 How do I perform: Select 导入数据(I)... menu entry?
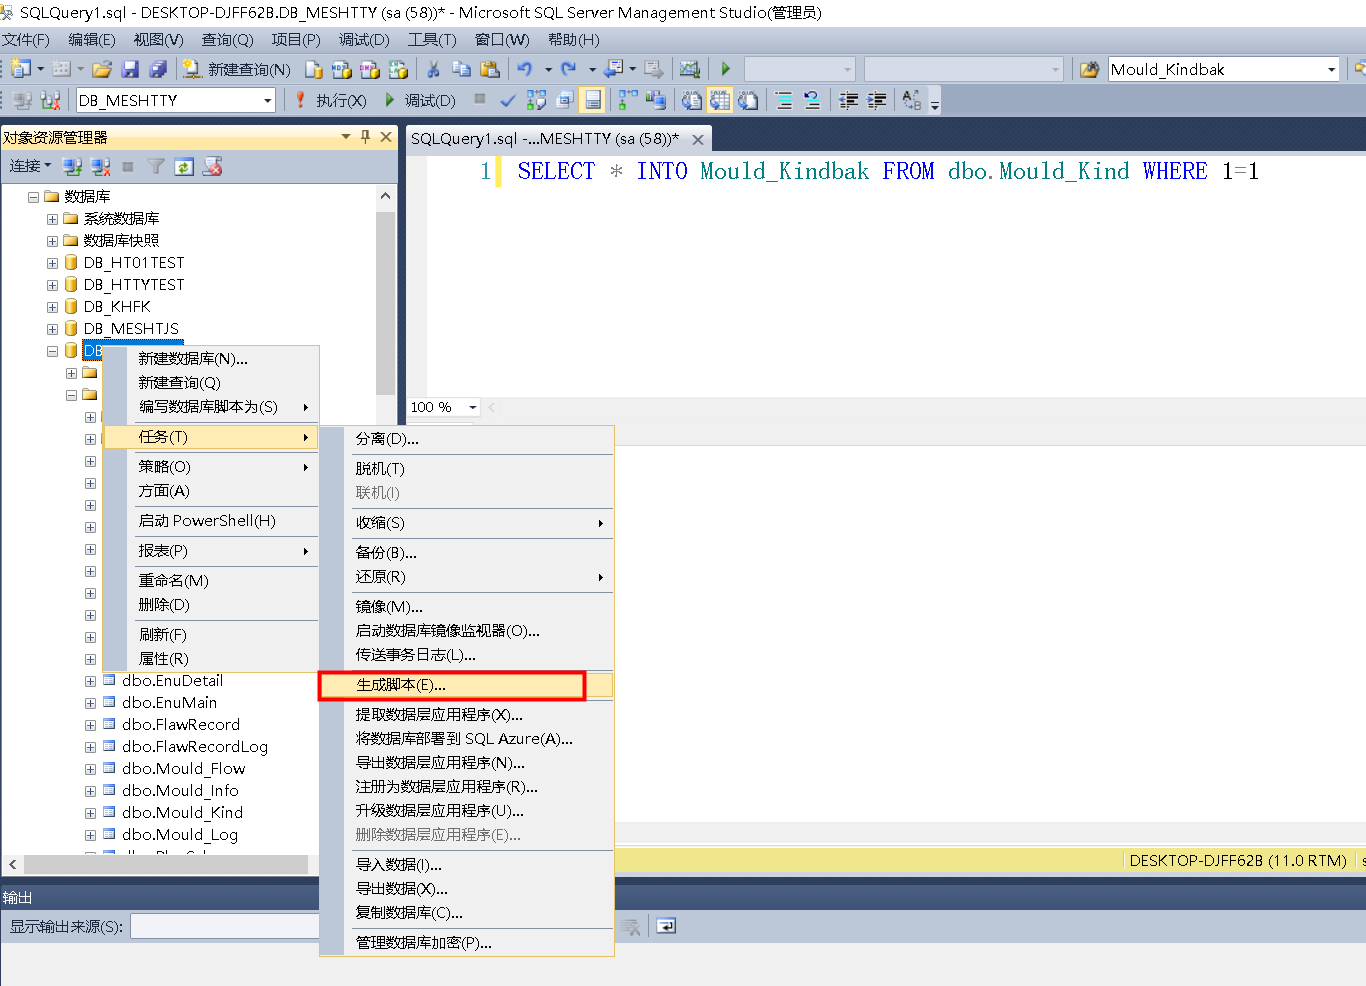[466, 865]
